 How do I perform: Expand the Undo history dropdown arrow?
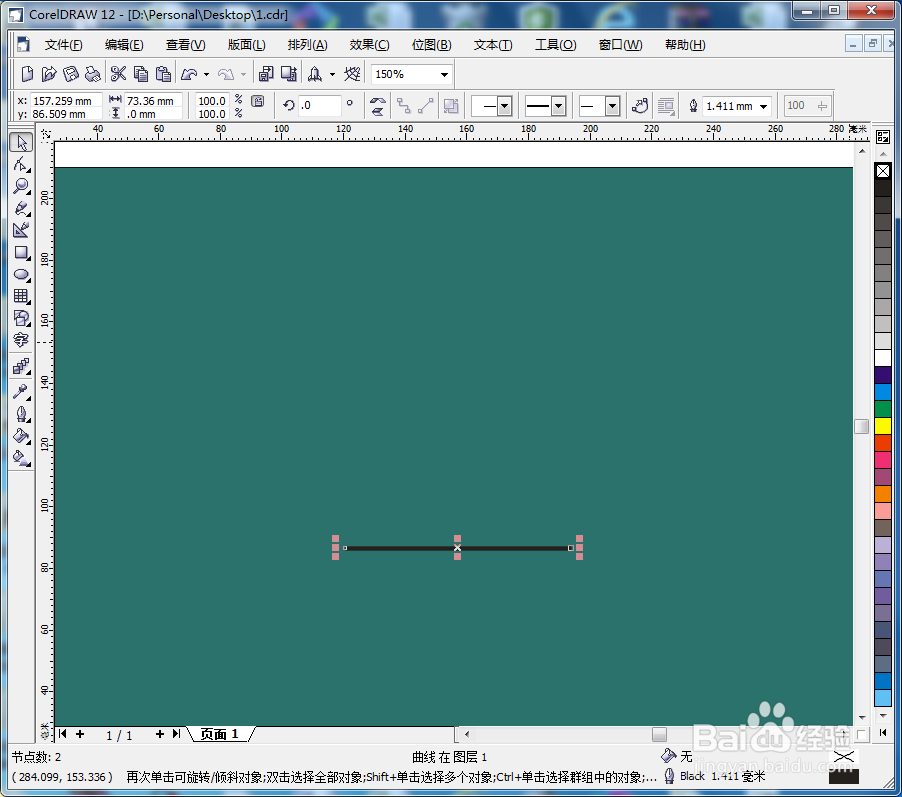(x=207, y=74)
